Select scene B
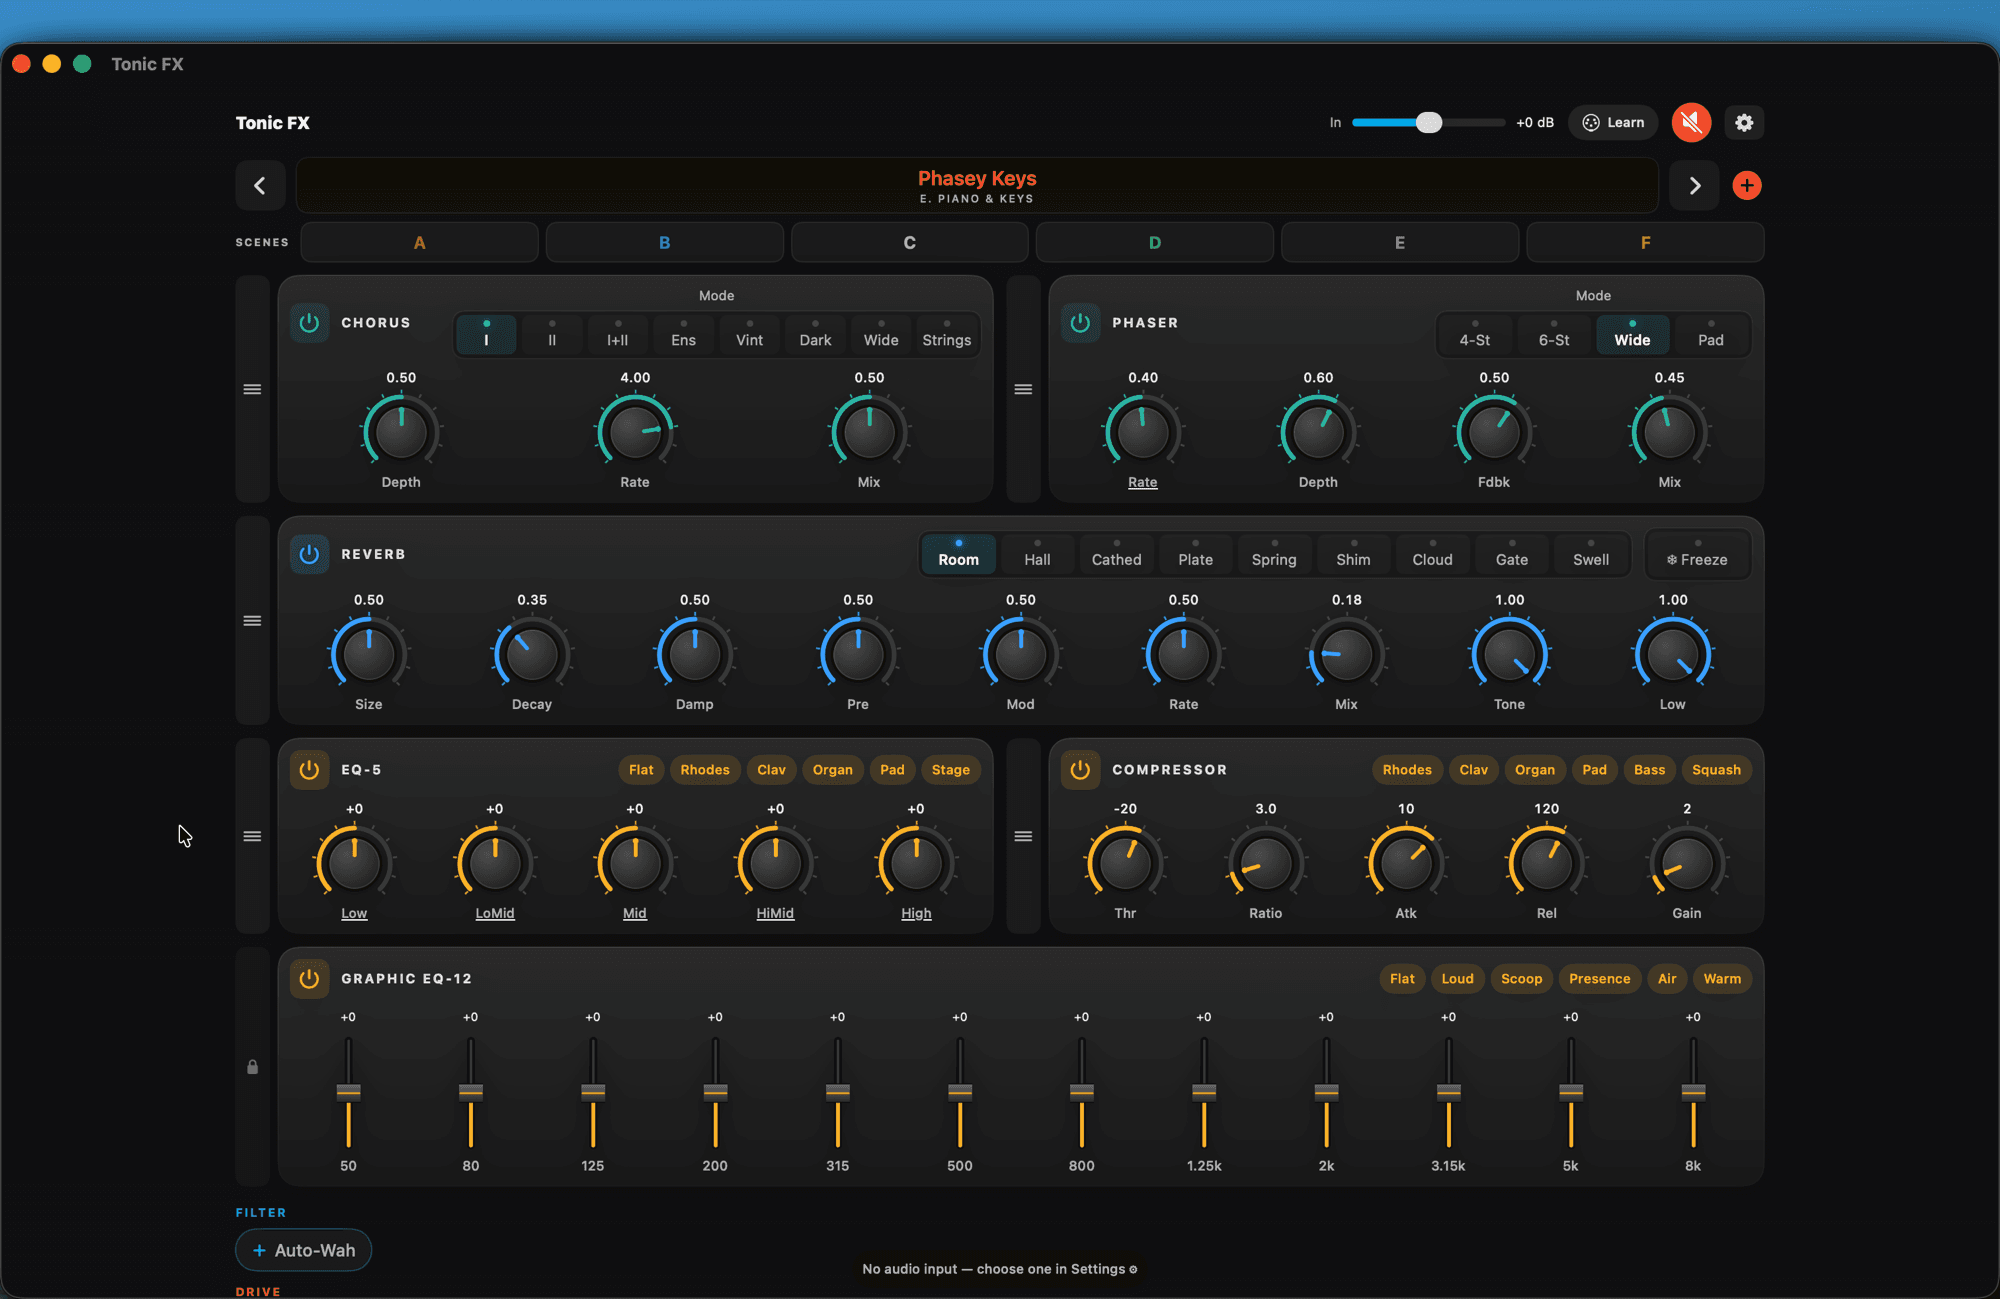This screenshot has height=1299, width=2000. coord(664,243)
